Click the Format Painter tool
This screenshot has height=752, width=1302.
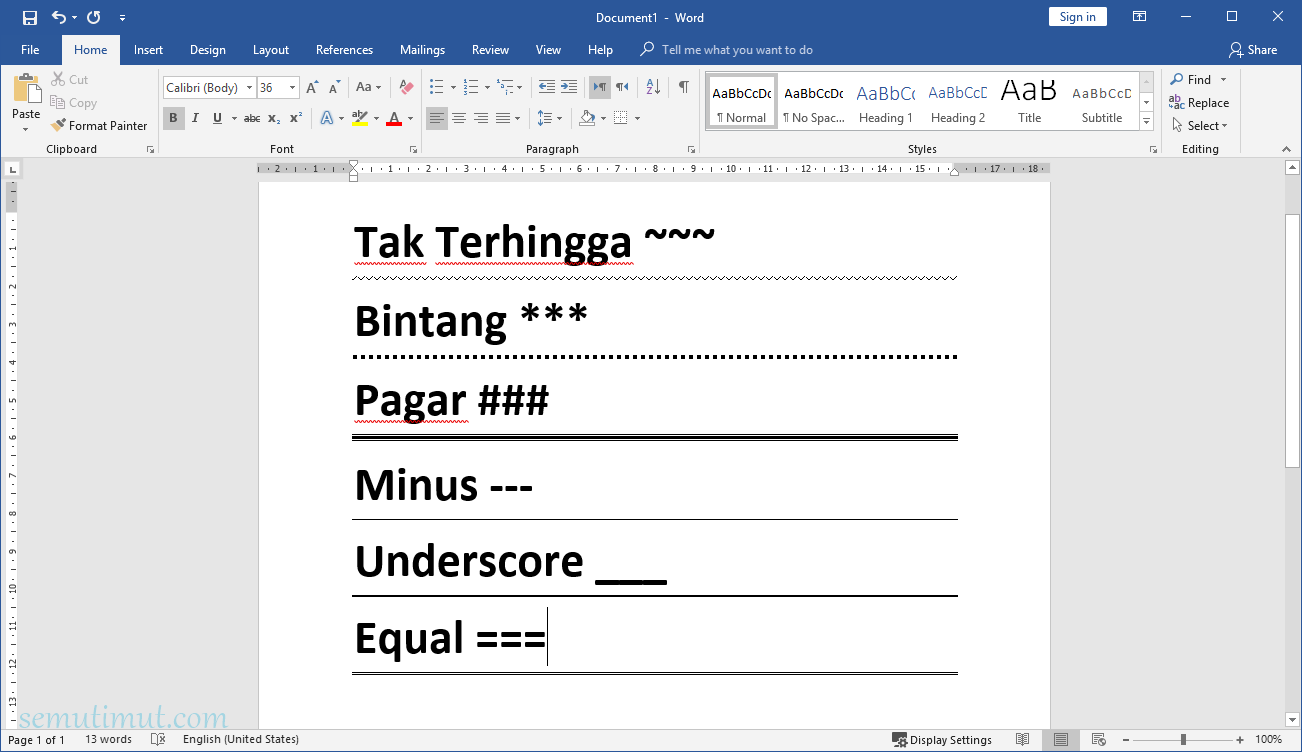tap(99, 126)
